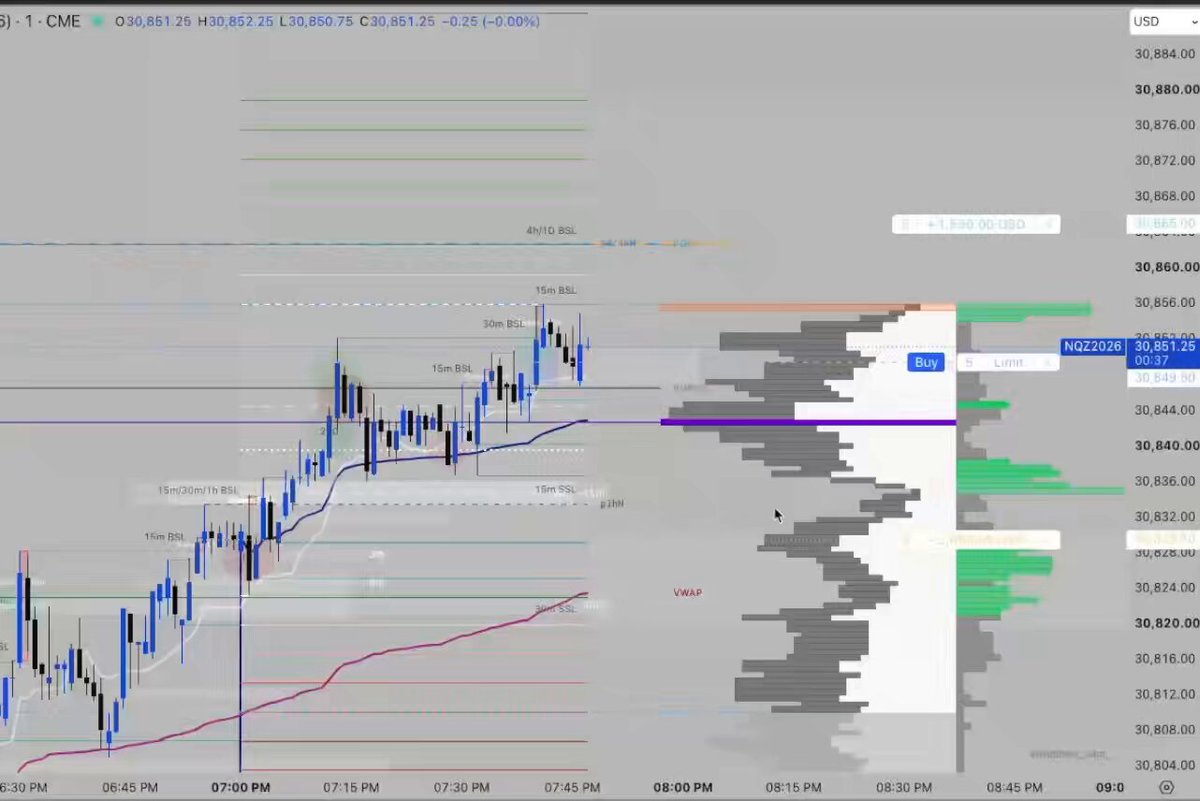The width and height of the screenshot is (1200, 801).
Task: Click the 15m SSL level label
Action: 555,489
